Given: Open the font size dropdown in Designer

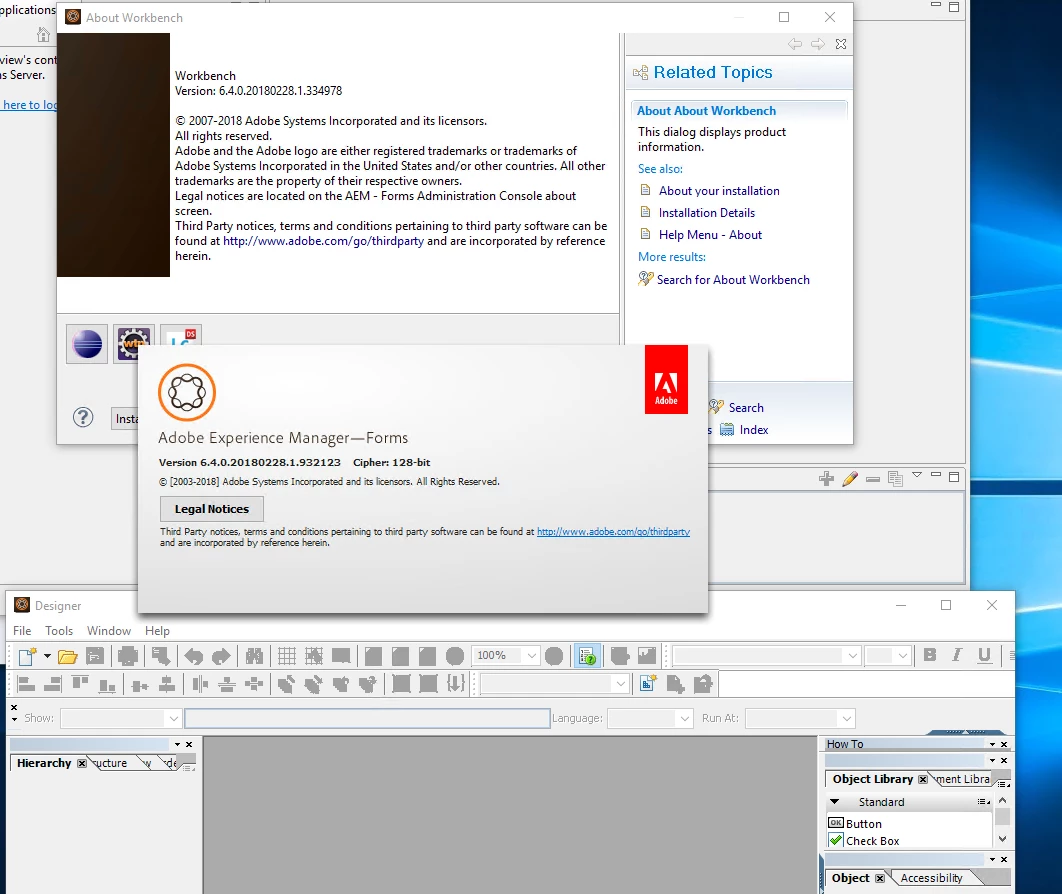Looking at the screenshot, I should pyautogui.click(x=902, y=656).
